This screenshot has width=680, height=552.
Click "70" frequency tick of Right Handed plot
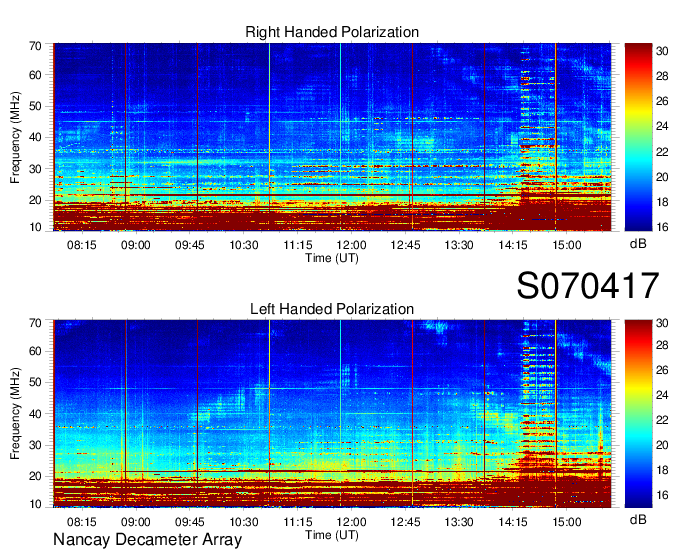[x=35, y=46]
